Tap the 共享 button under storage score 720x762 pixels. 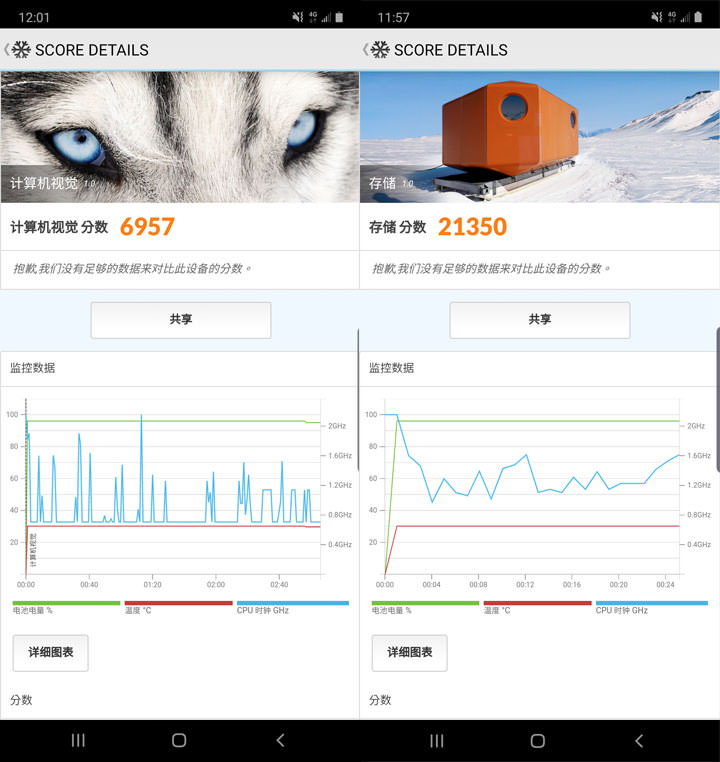(x=539, y=320)
